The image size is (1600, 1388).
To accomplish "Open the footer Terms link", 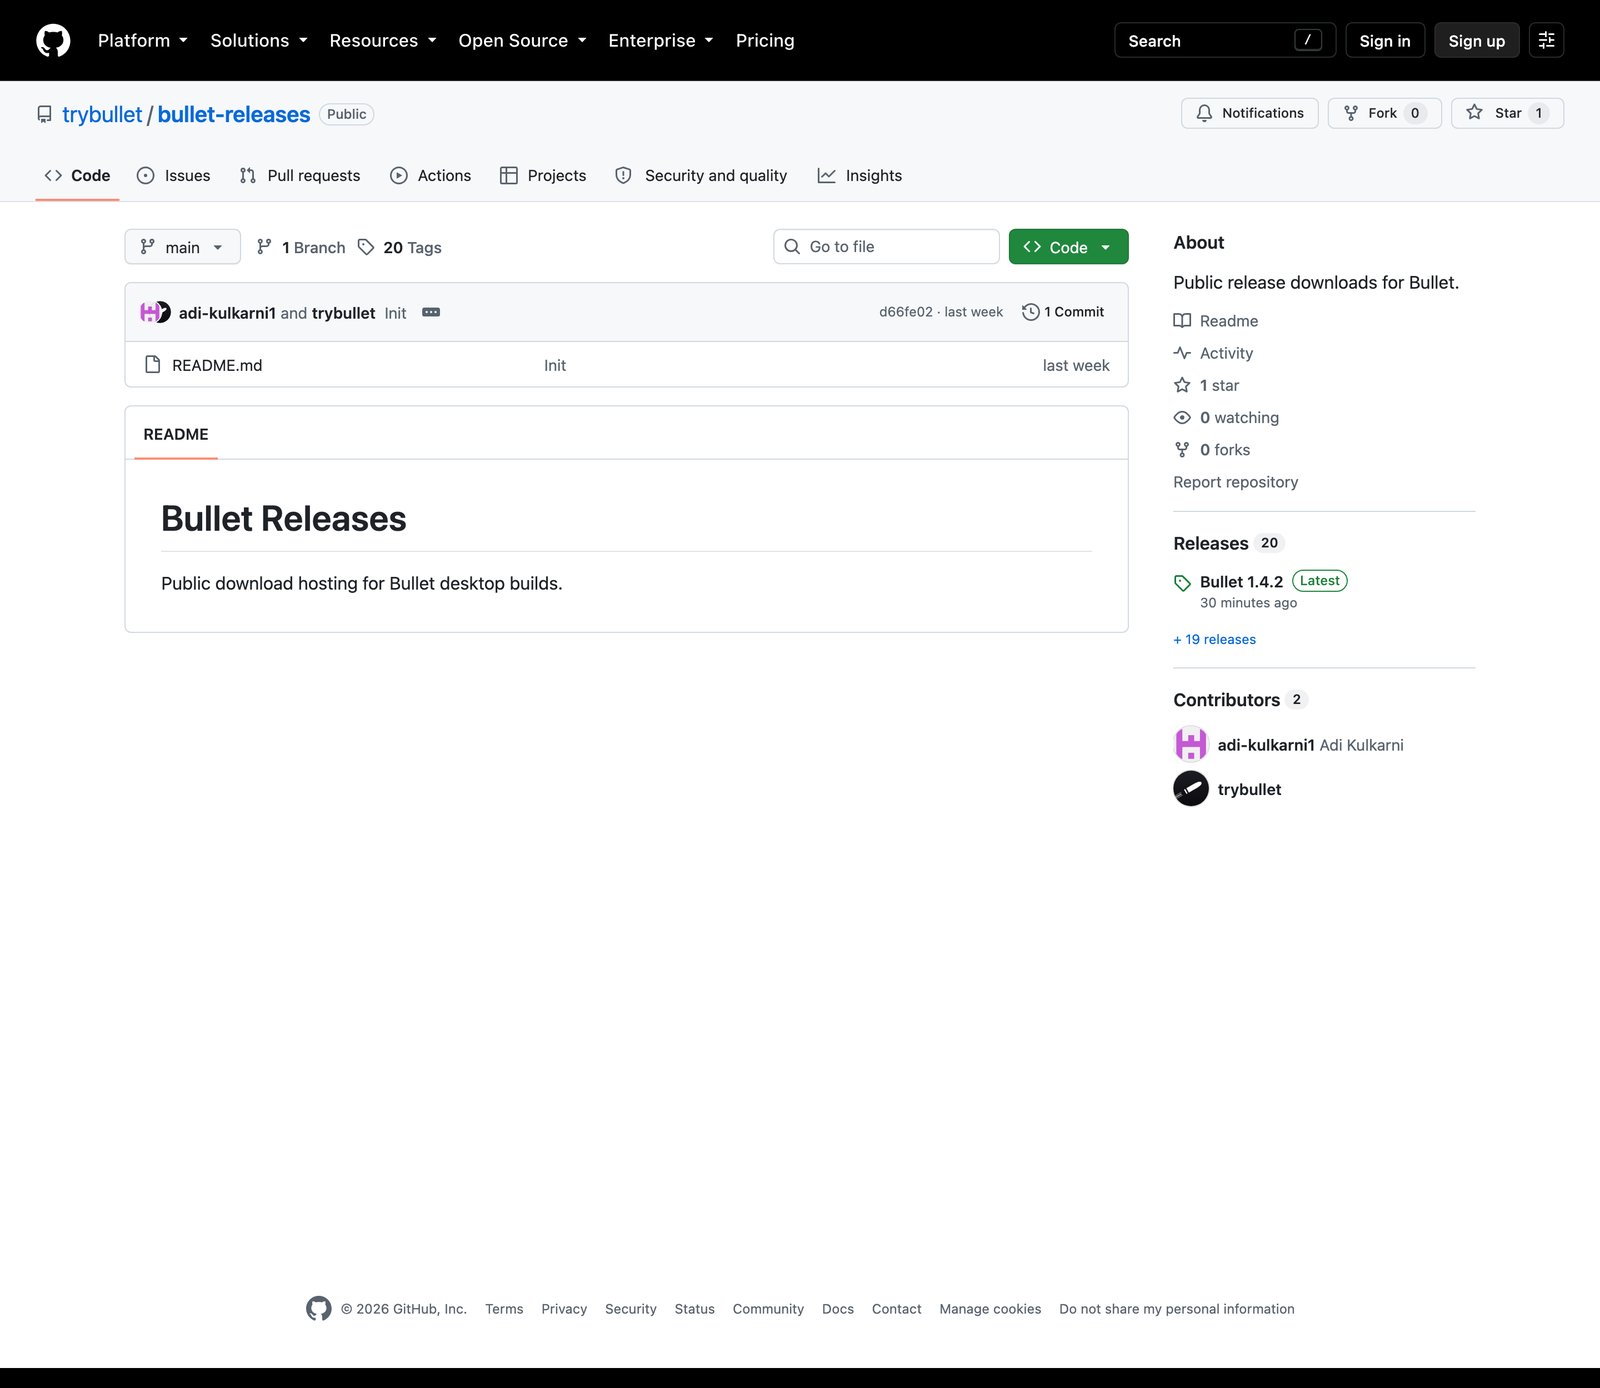I will [504, 1309].
